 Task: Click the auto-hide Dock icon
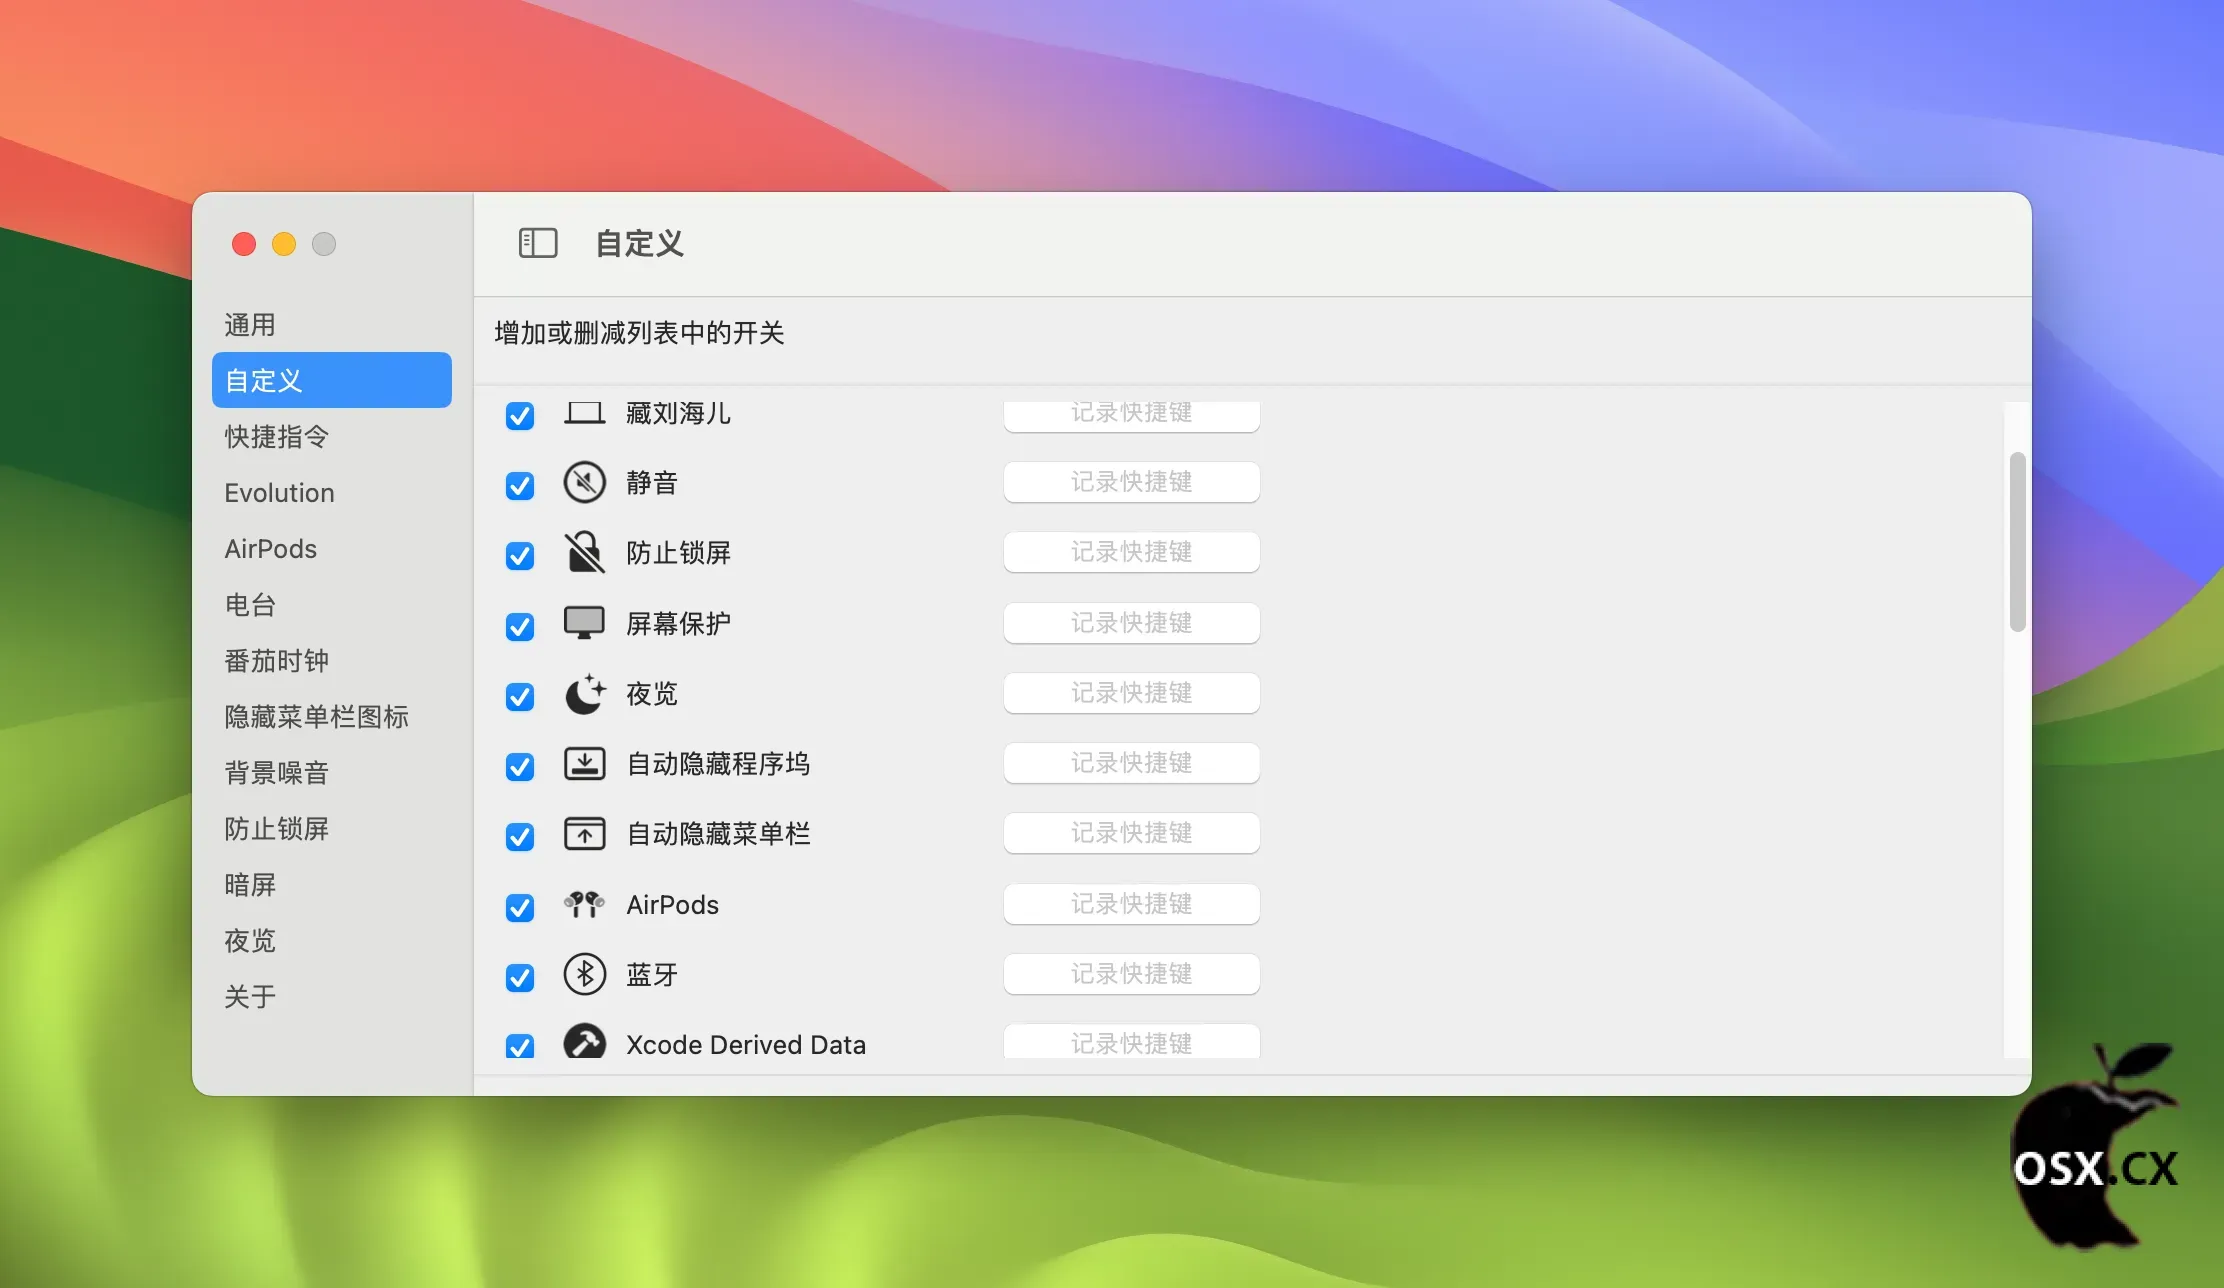click(x=584, y=764)
